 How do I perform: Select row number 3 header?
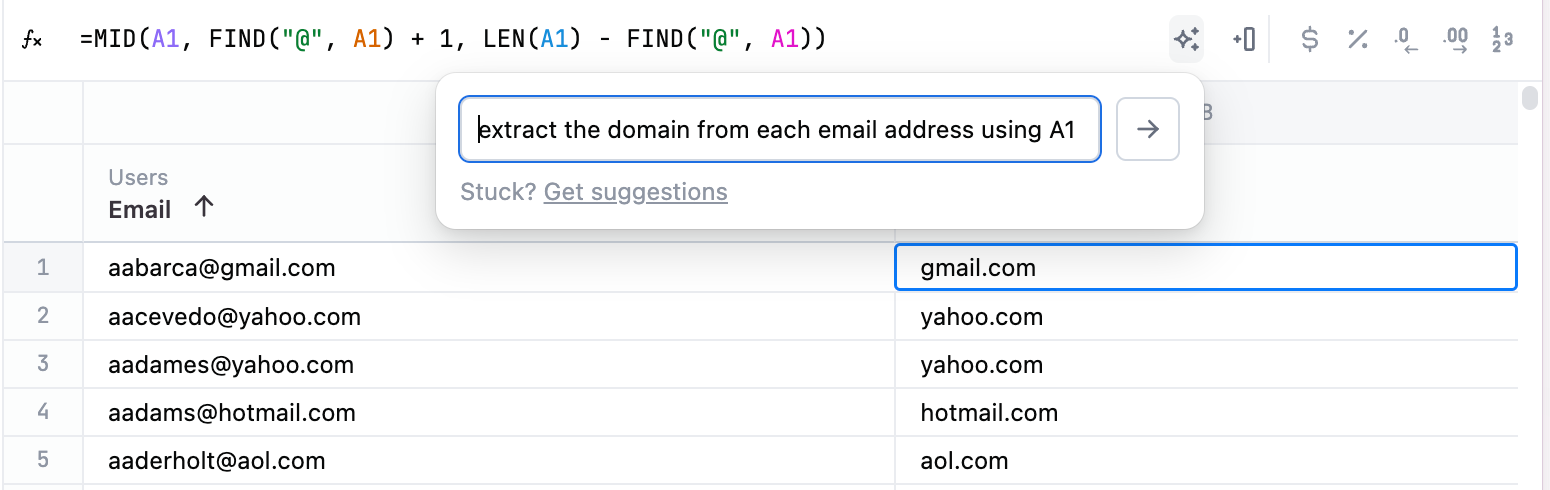[x=42, y=364]
